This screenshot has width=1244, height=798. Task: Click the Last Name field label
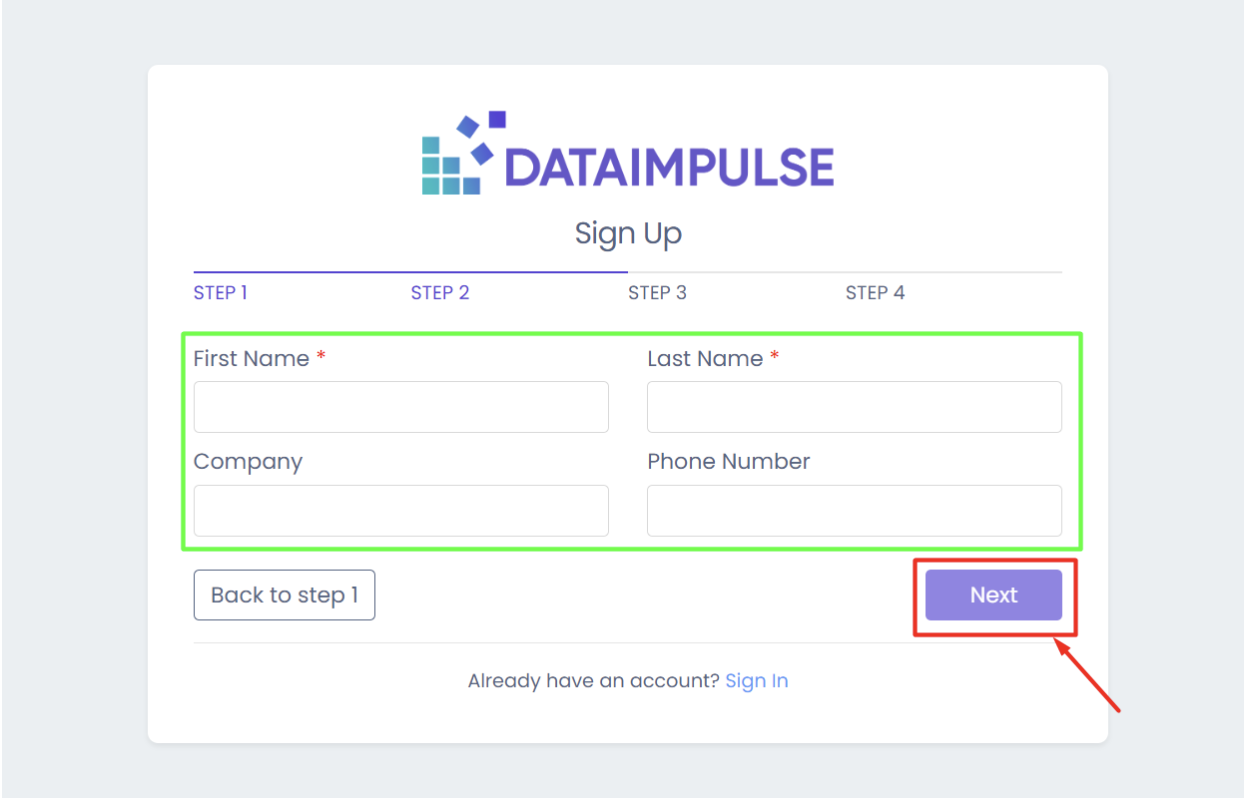tap(705, 359)
